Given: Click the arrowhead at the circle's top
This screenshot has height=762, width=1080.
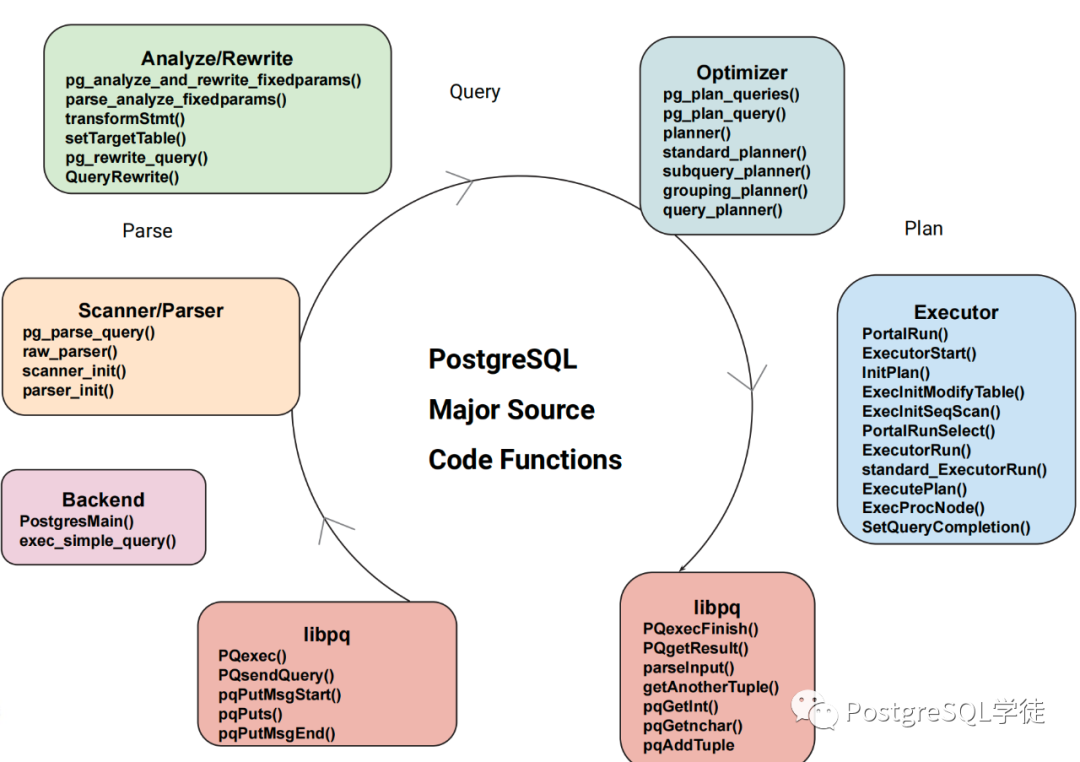Looking at the screenshot, I should (459, 187).
